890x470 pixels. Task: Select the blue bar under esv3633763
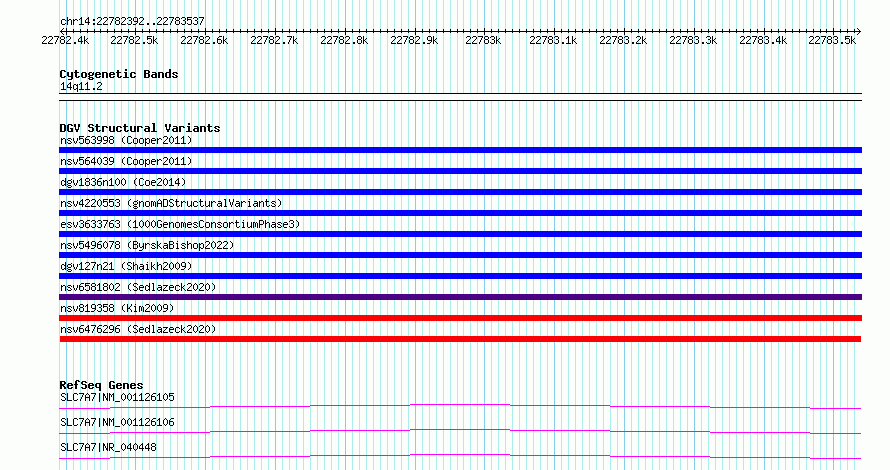click(x=460, y=234)
